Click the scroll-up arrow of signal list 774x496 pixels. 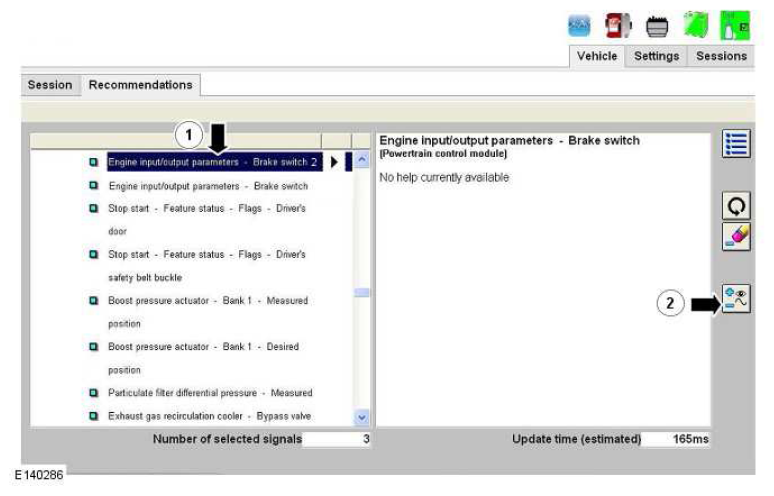(362, 160)
